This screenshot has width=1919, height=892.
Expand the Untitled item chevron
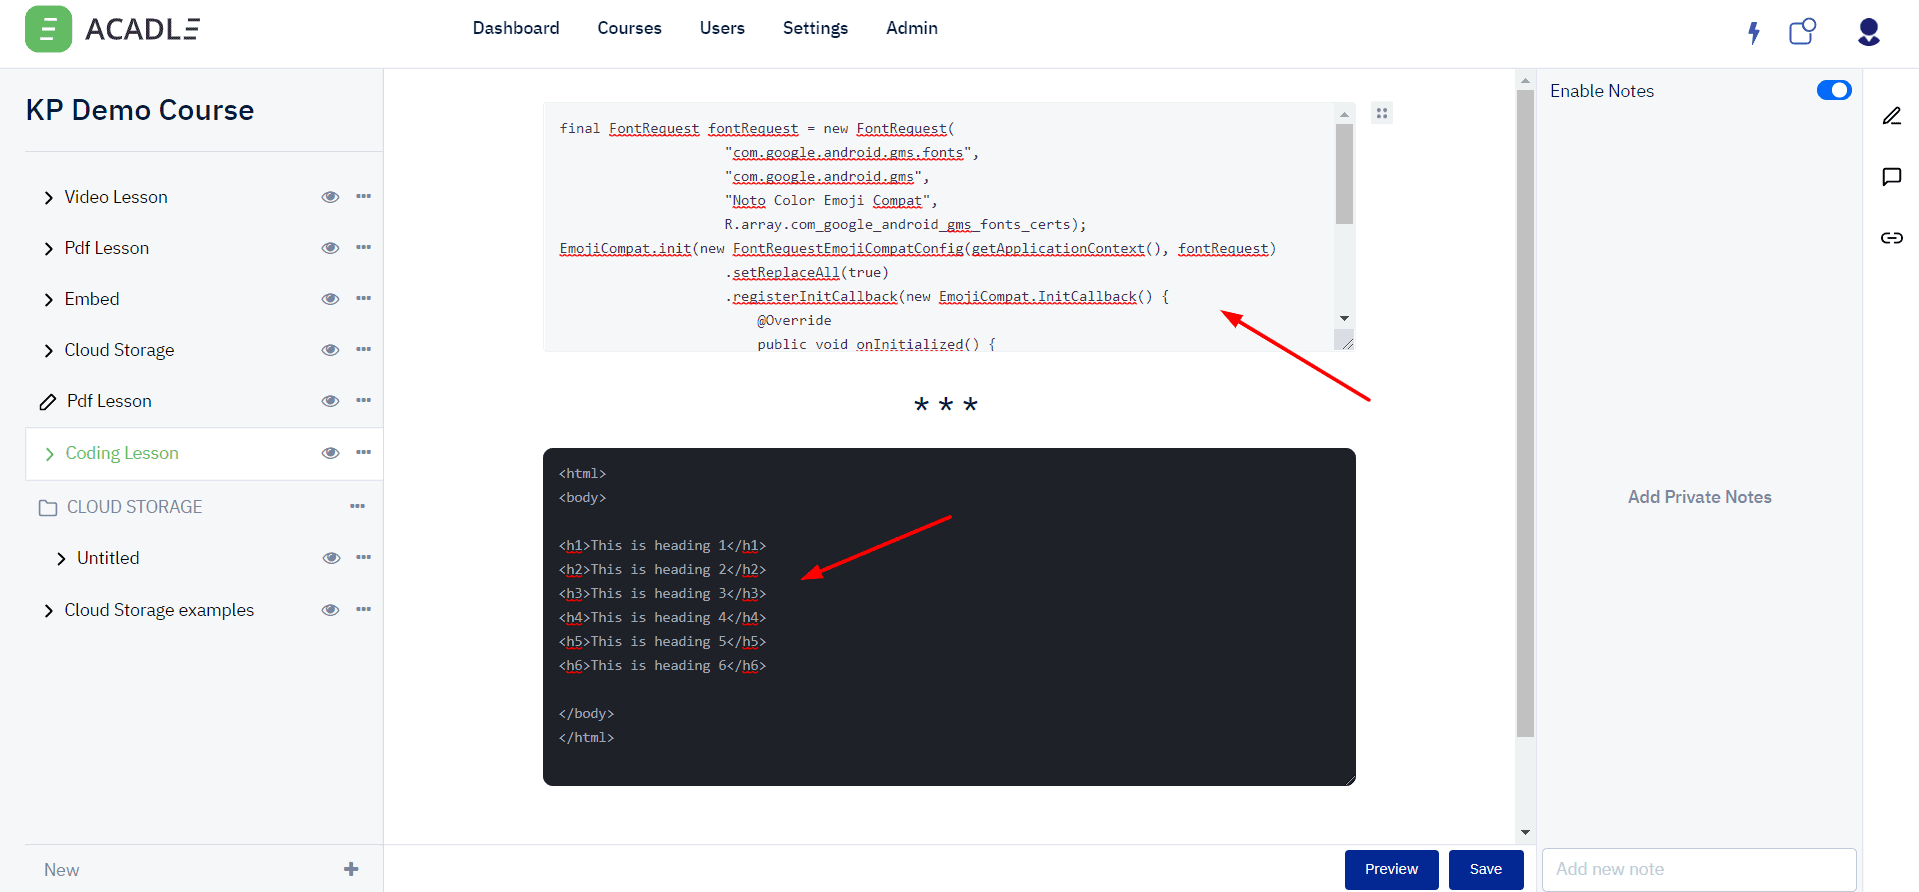(x=61, y=559)
